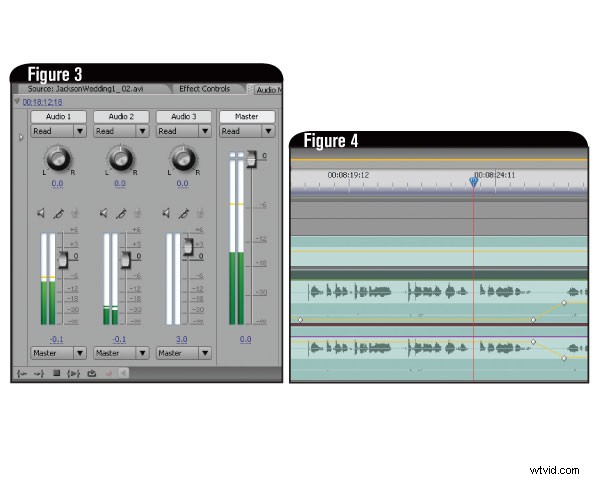The image size is (600, 480).
Task: Solo the Audio 1 track
Action: point(58,213)
